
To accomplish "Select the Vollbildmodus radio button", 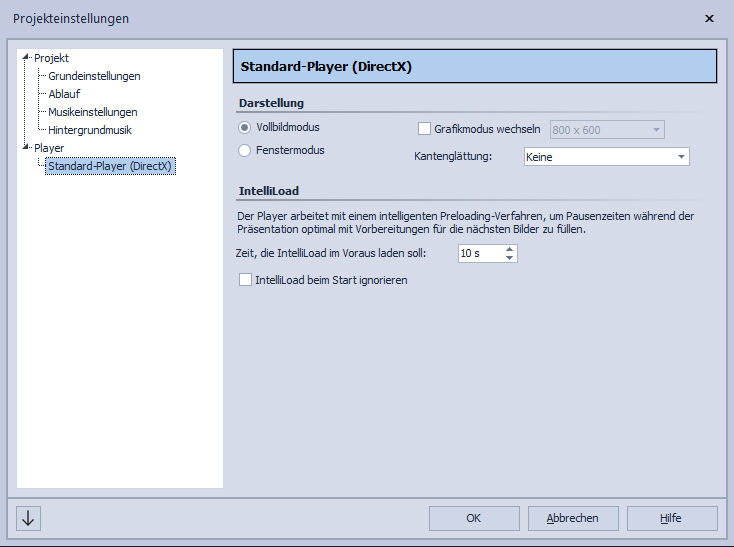I will [244, 128].
